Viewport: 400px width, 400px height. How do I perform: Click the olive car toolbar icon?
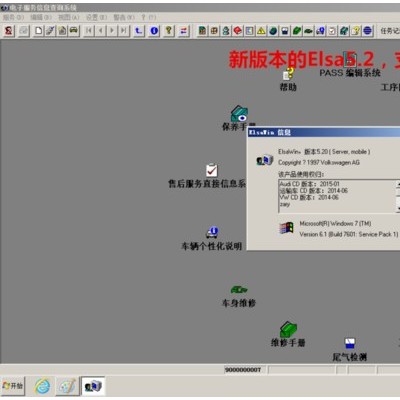tap(74, 31)
